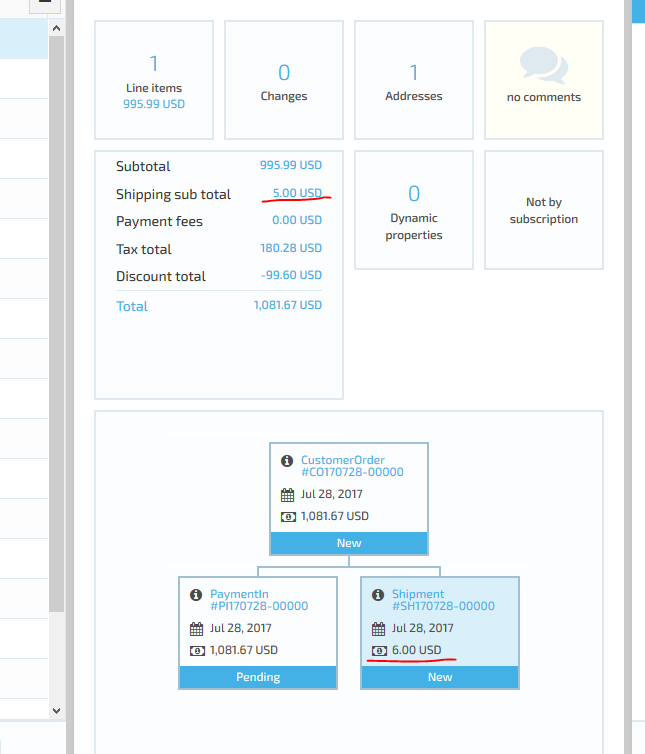
Task: Click the money icon on PaymentIn node
Action: [197, 651]
